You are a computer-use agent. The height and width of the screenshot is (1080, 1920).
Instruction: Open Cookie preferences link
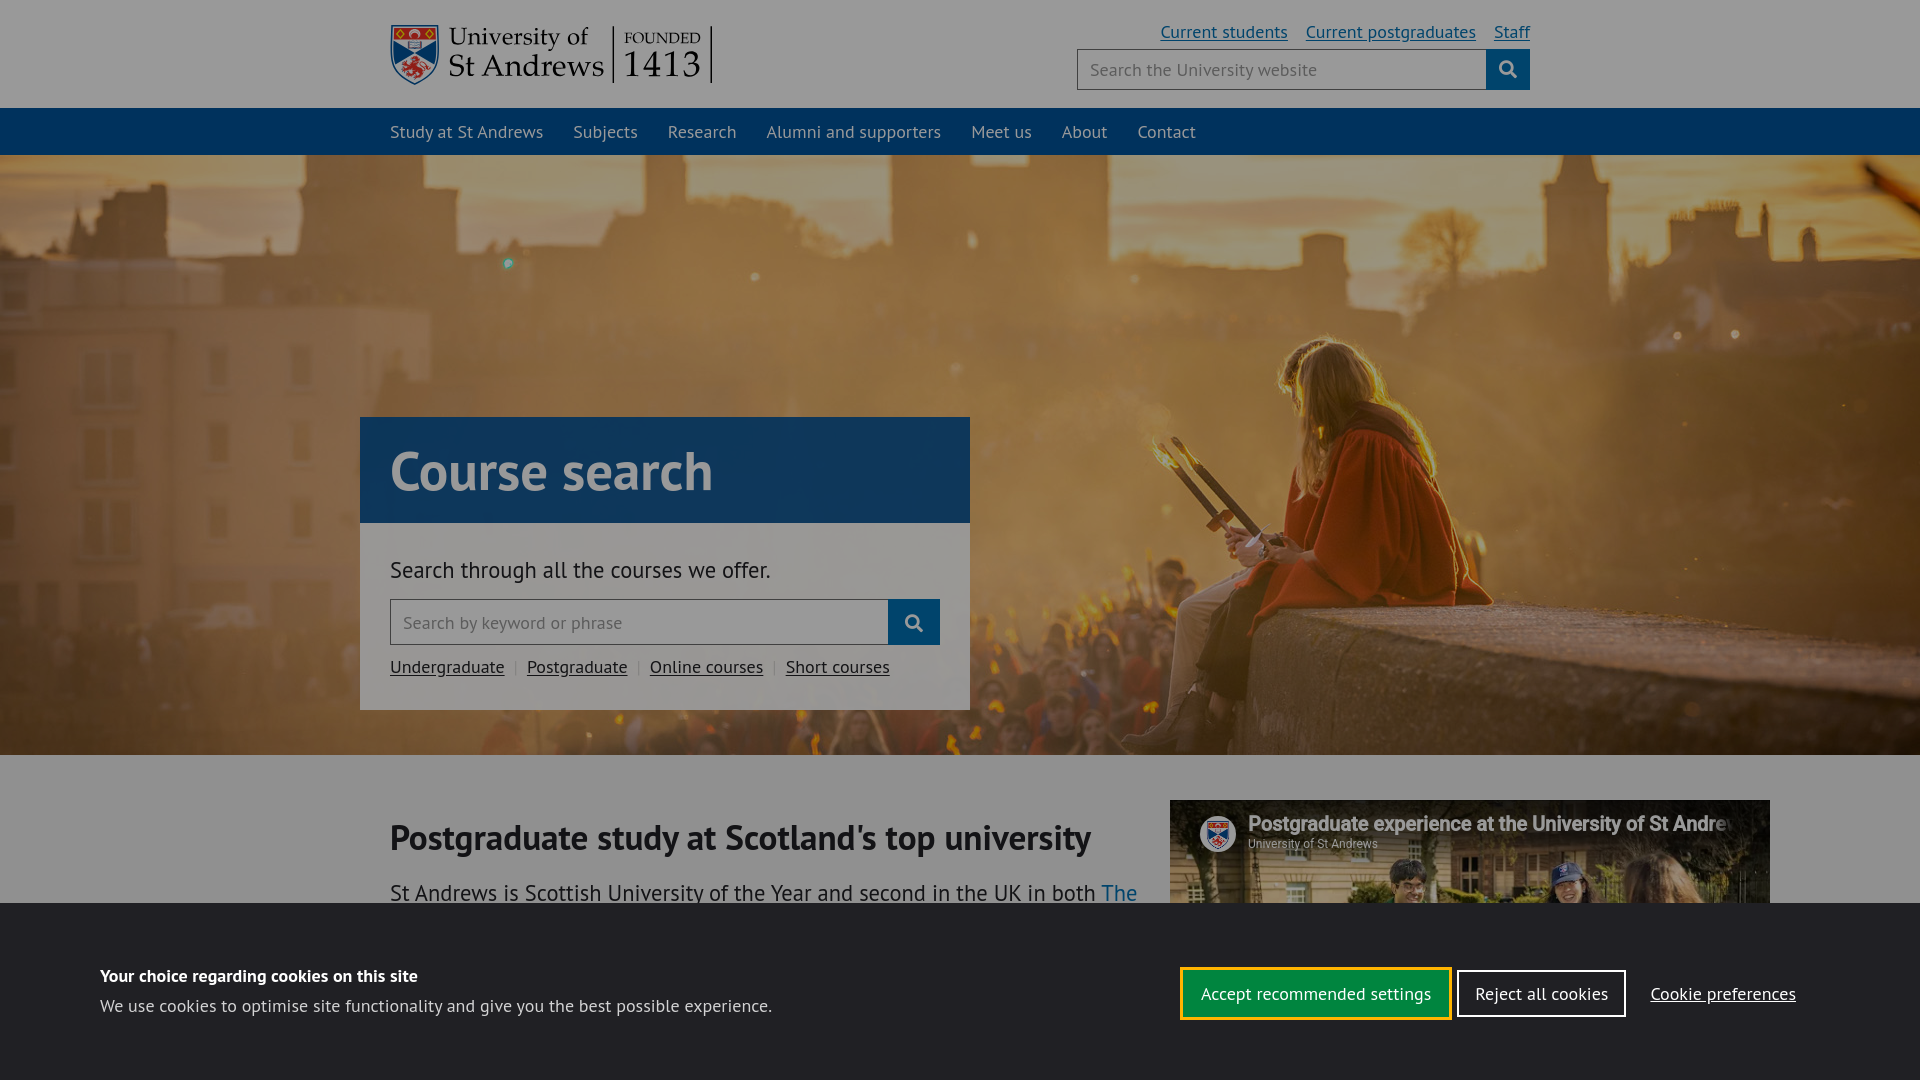coord(1722,994)
